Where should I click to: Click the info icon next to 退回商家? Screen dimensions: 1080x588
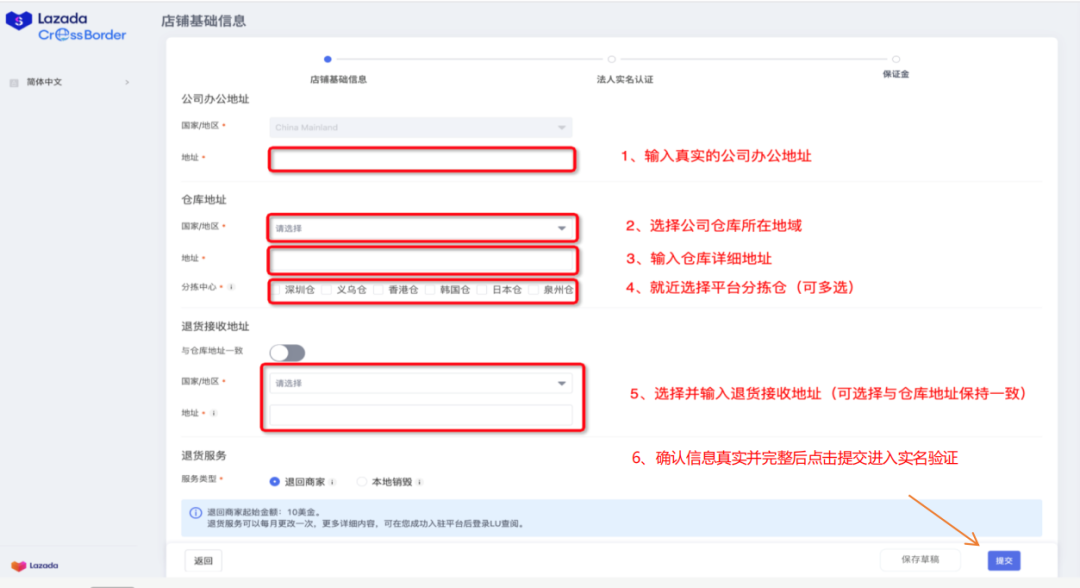click(x=333, y=481)
